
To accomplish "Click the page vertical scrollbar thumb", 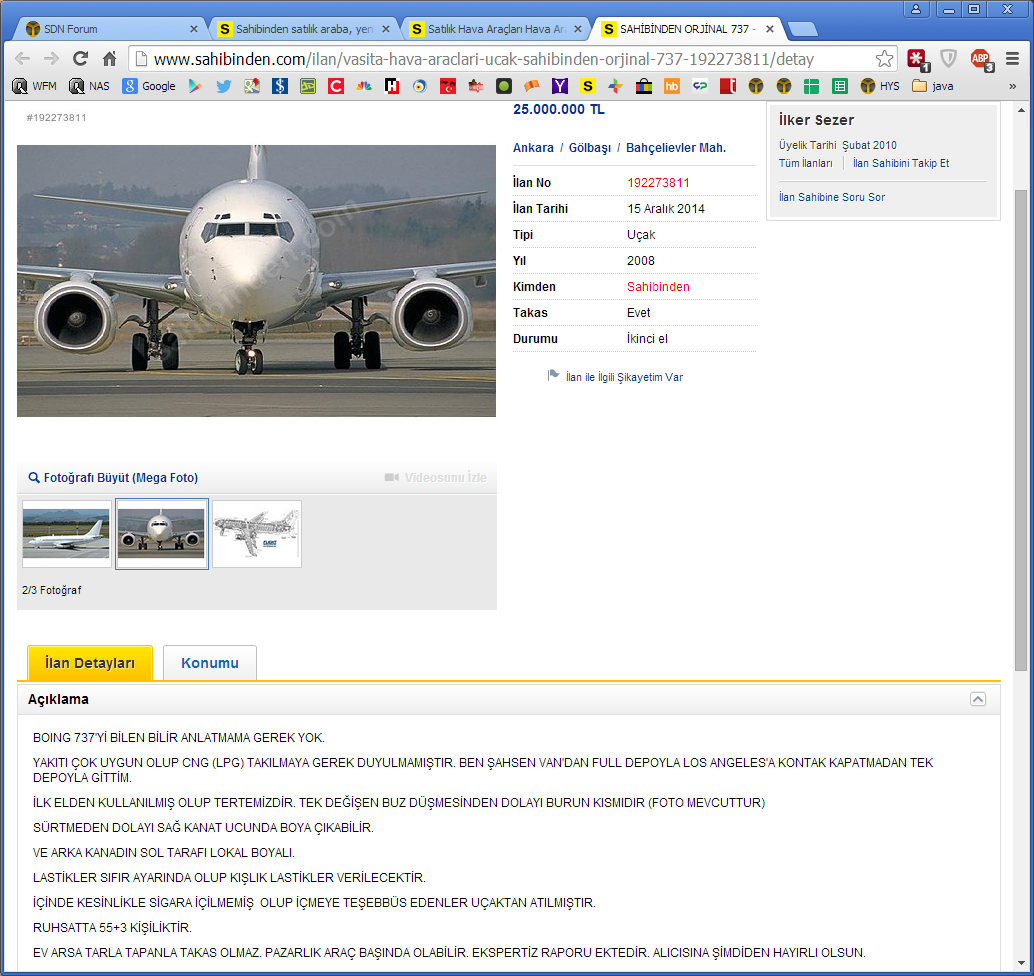I will (1020, 430).
